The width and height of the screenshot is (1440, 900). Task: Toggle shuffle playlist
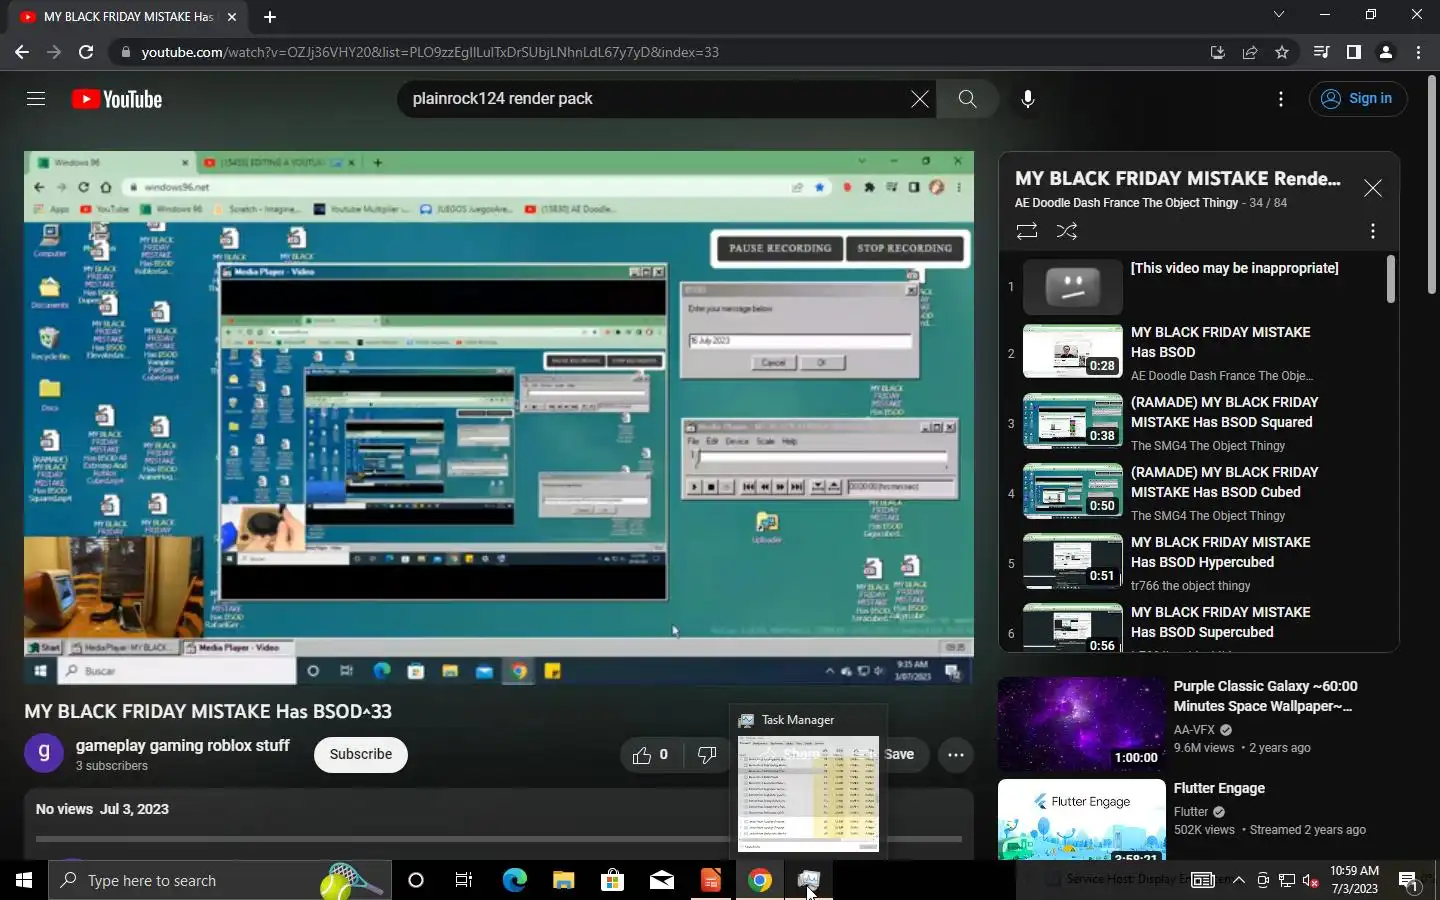pos(1067,231)
